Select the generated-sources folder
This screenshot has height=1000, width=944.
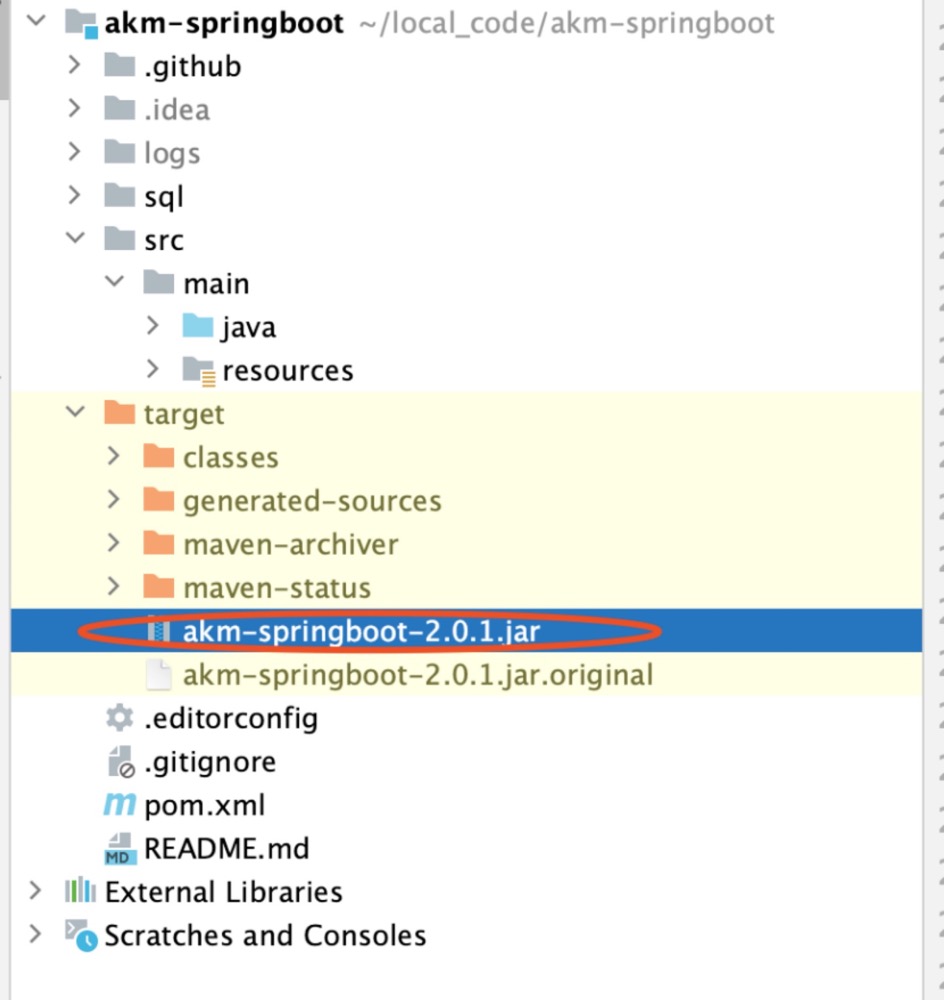(311, 501)
